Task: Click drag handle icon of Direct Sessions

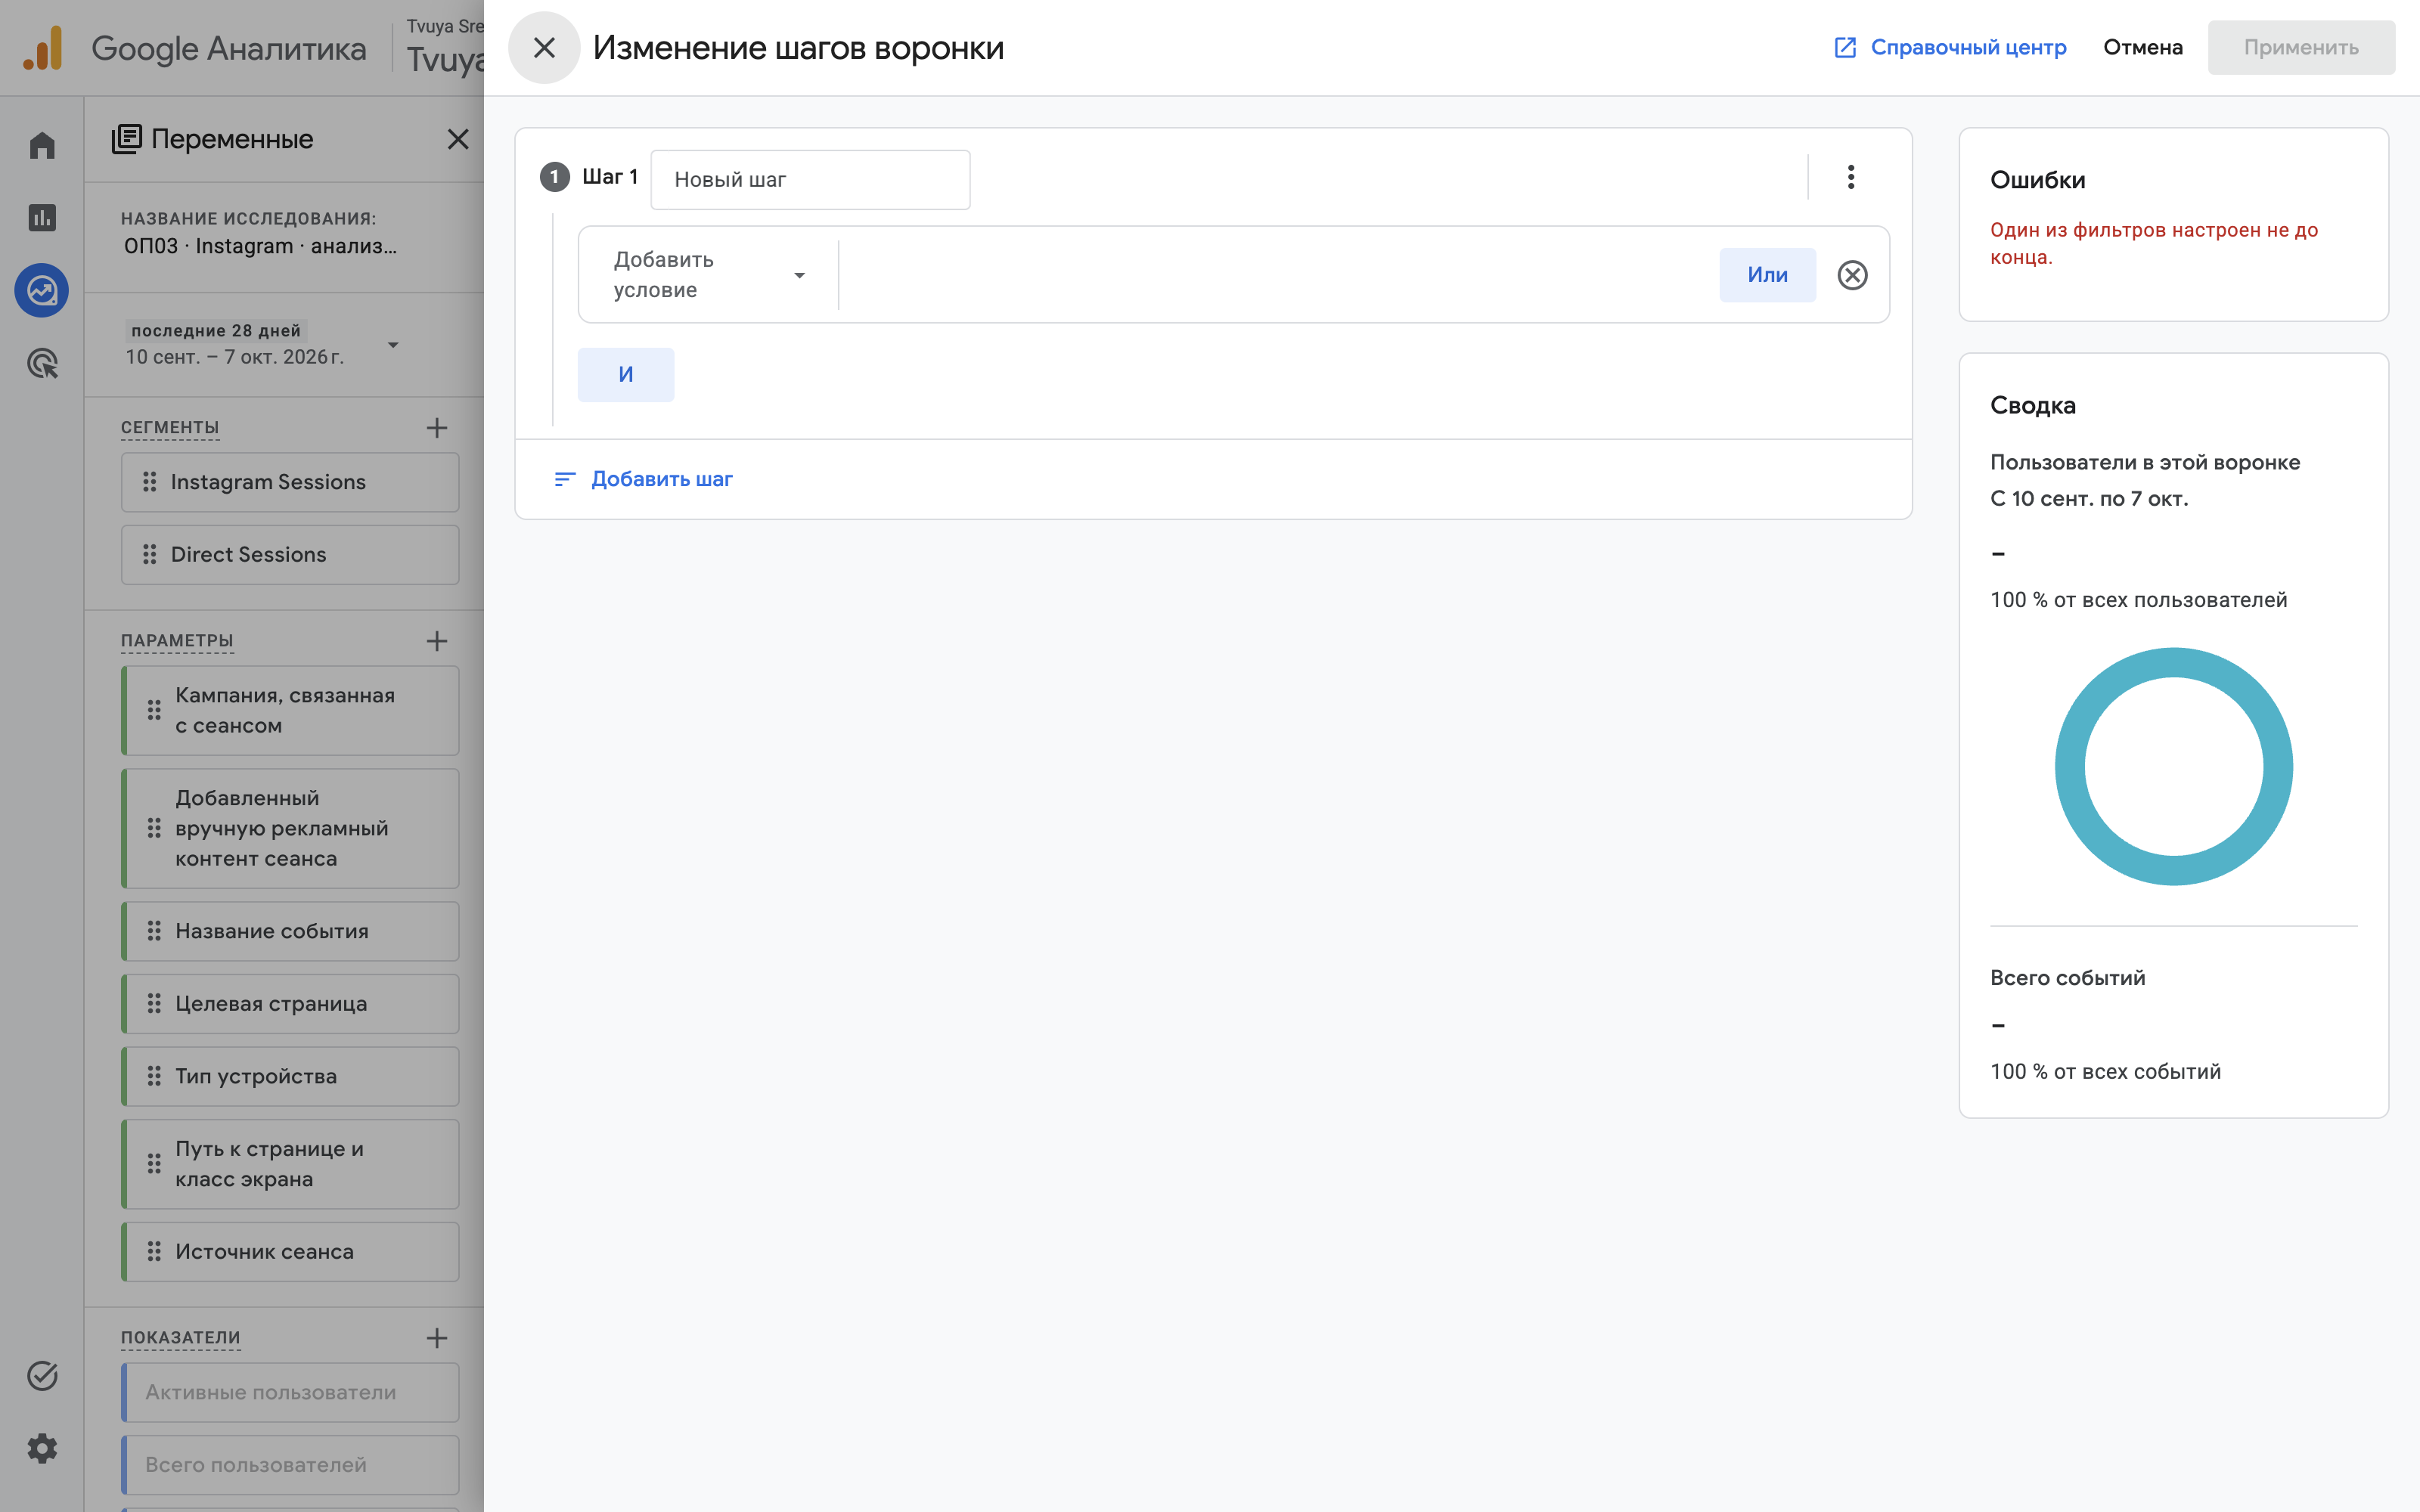Action: [x=150, y=555]
